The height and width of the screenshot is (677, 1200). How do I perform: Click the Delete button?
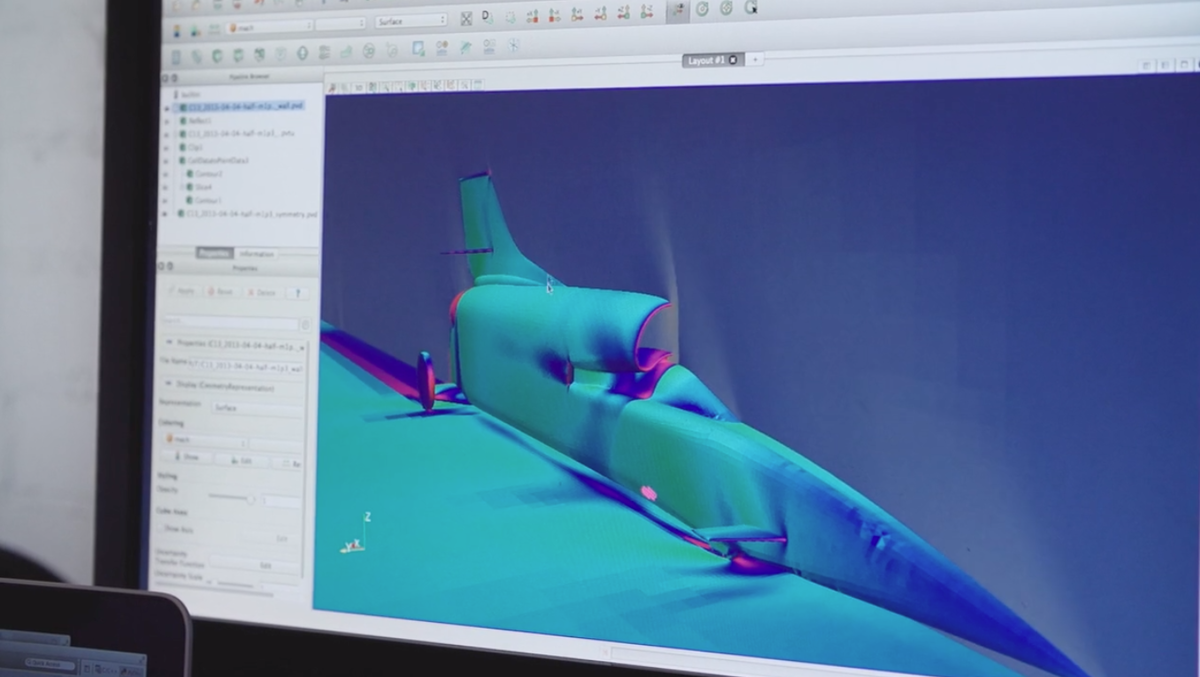[x=262, y=292]
